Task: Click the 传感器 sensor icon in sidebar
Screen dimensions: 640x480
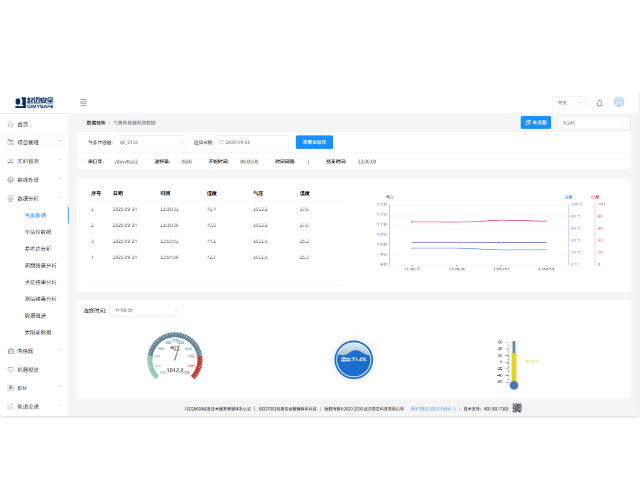Action: (x=10, y=351)
